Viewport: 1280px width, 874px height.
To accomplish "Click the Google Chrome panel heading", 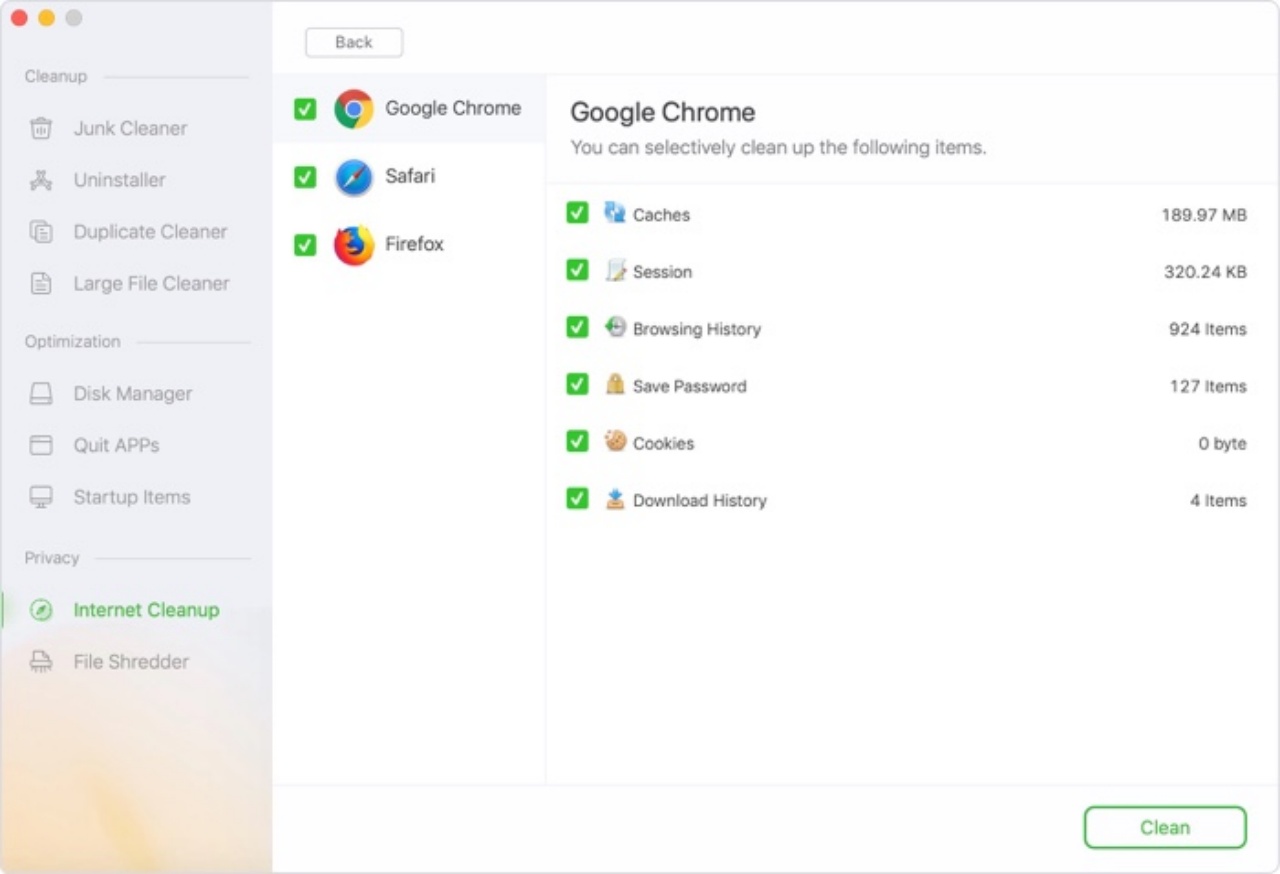I will point(662,112).
